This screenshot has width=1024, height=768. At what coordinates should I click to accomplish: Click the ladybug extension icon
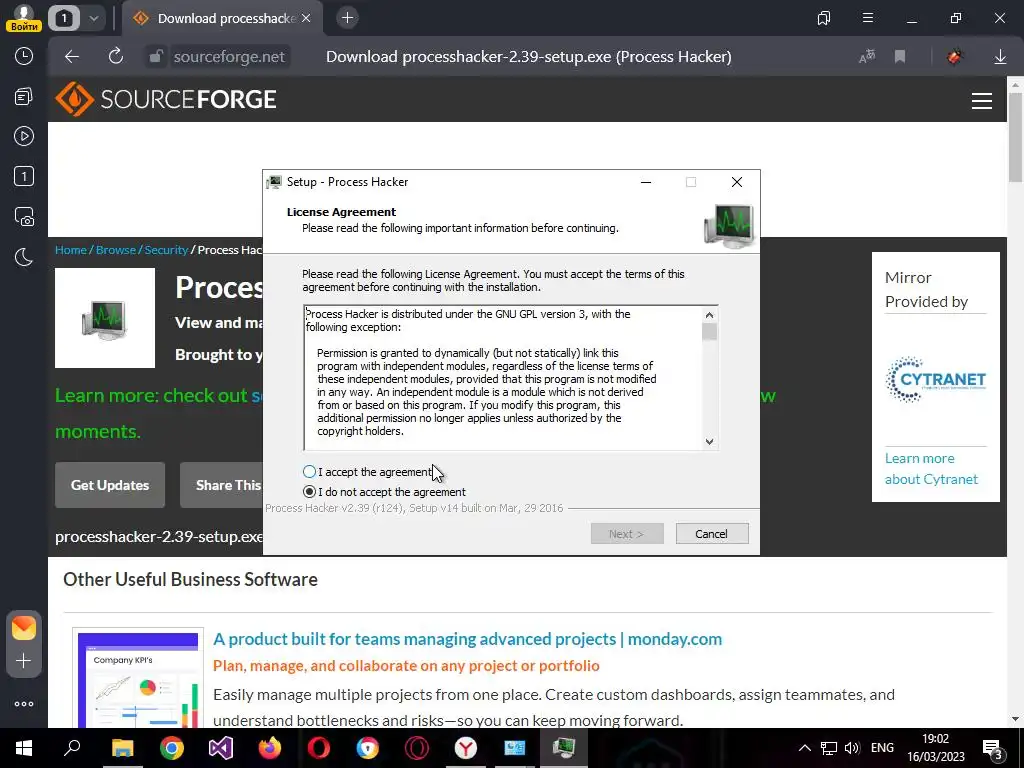click(x=954, y=57)
